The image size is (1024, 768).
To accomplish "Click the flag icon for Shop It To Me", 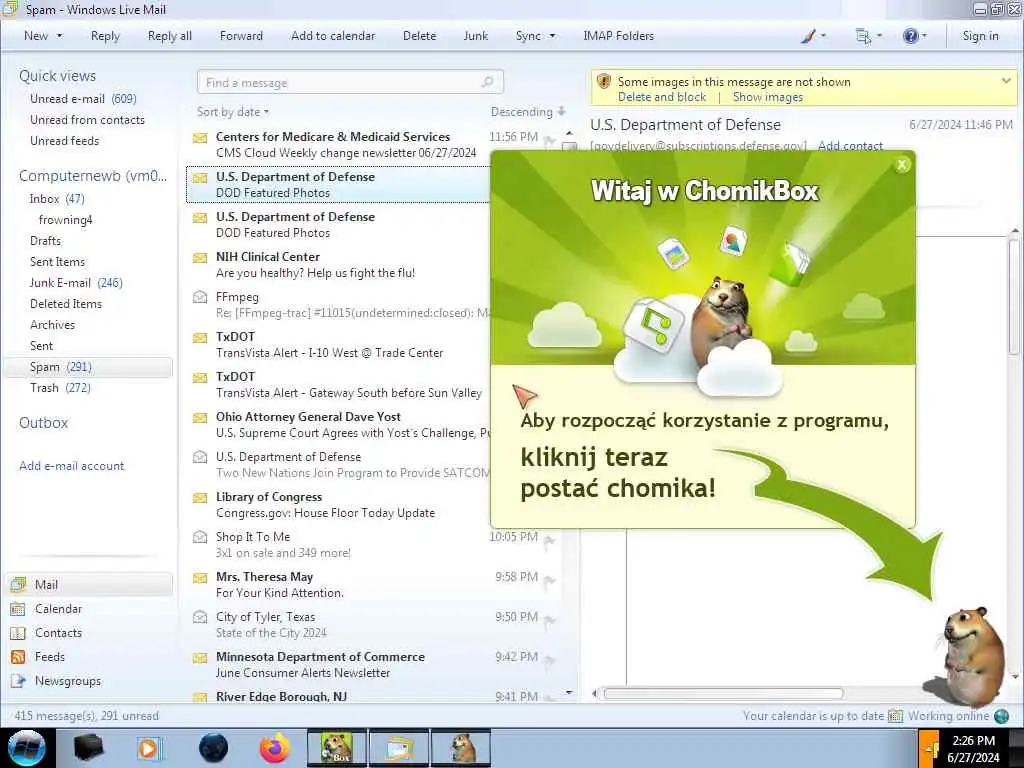I will 550,541.
